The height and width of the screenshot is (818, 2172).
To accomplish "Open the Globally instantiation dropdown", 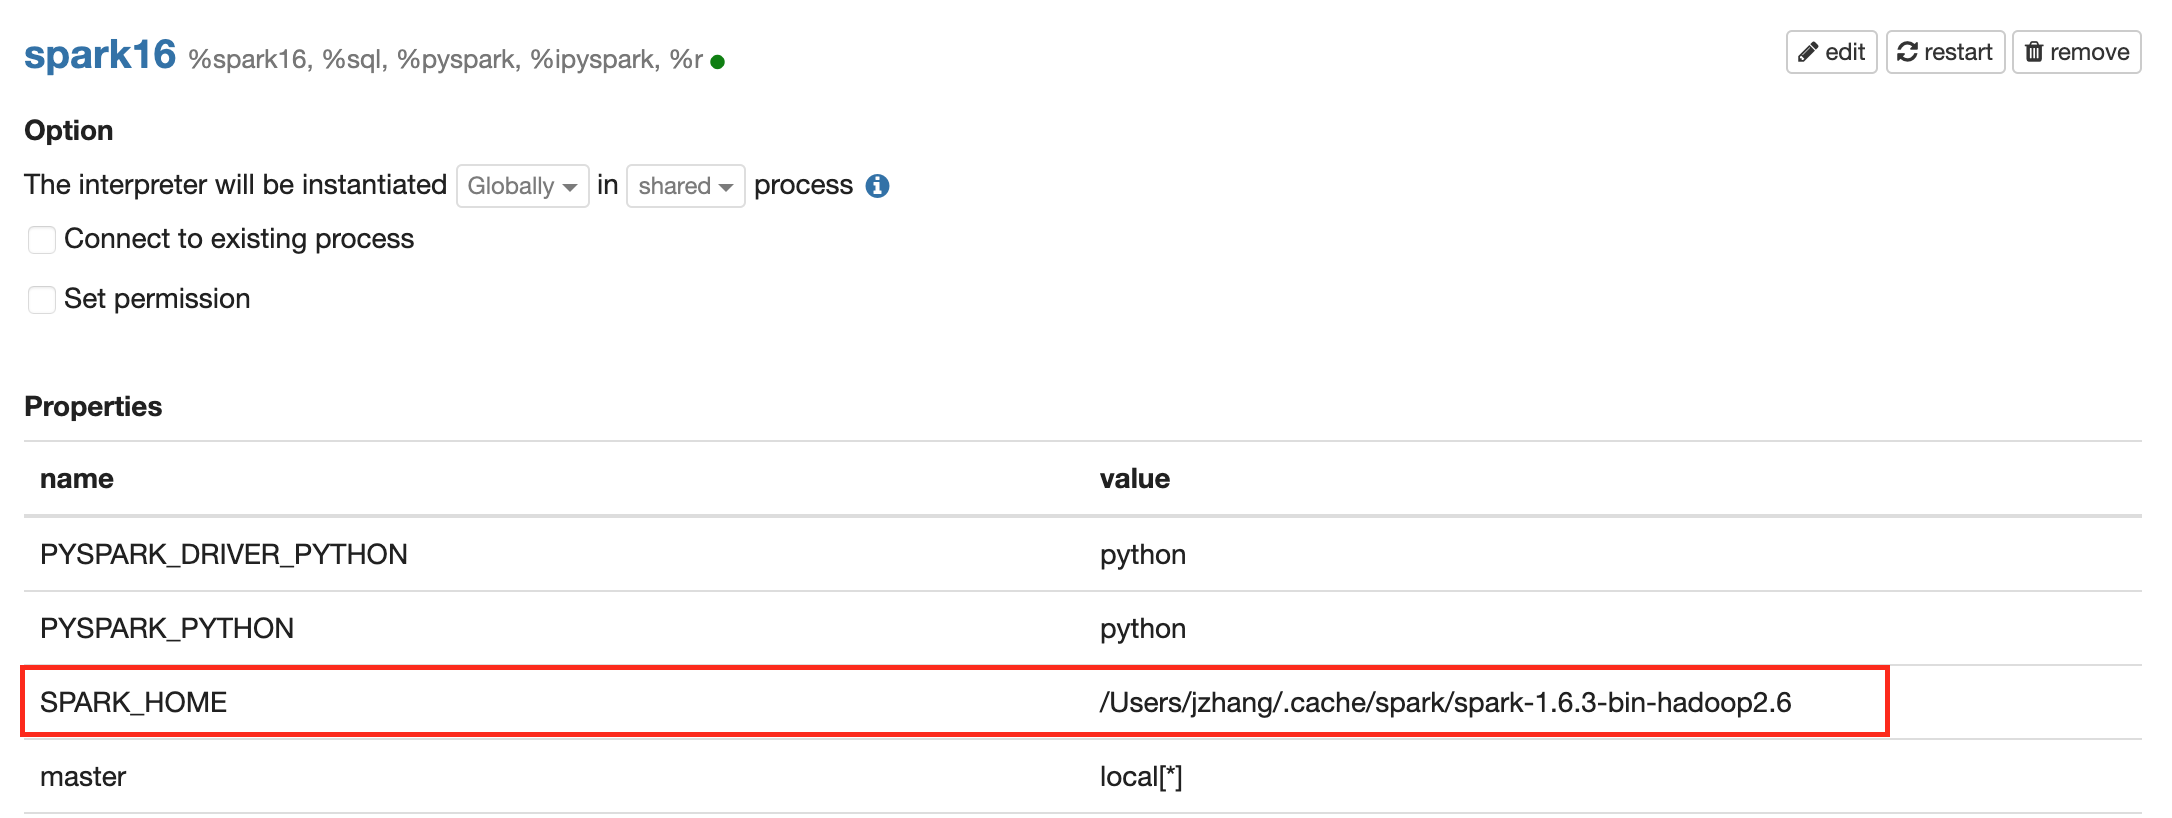I will [x=522, y=186].
